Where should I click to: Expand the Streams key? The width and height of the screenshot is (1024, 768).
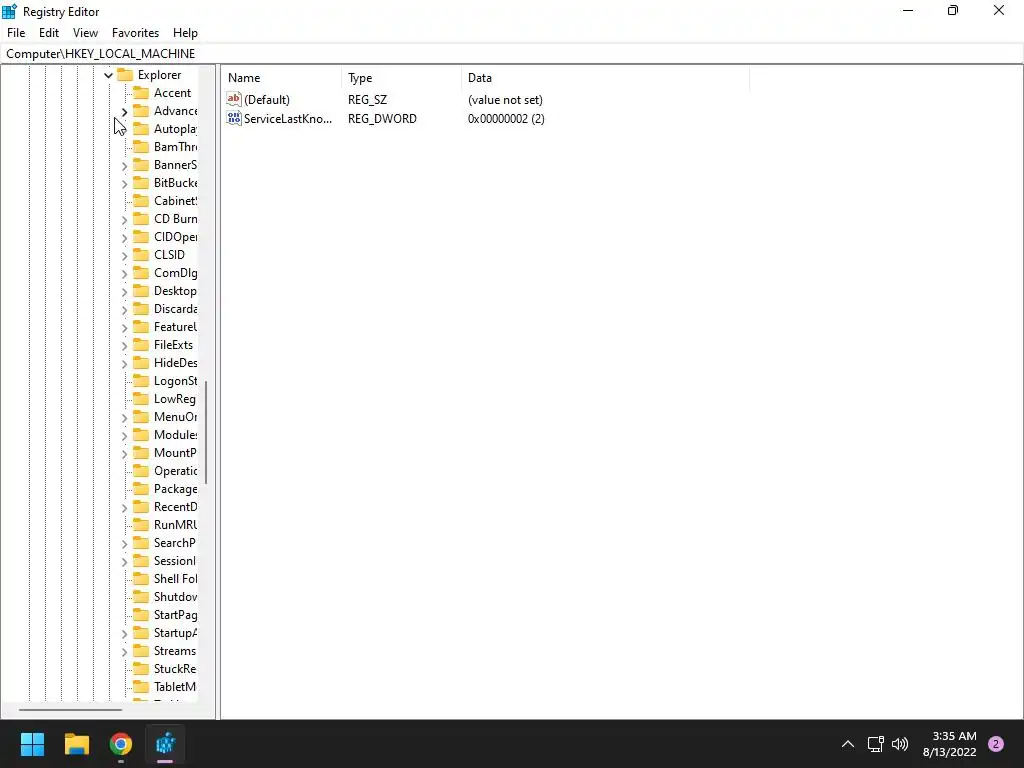pyautogui.click(x=124, y=651)
